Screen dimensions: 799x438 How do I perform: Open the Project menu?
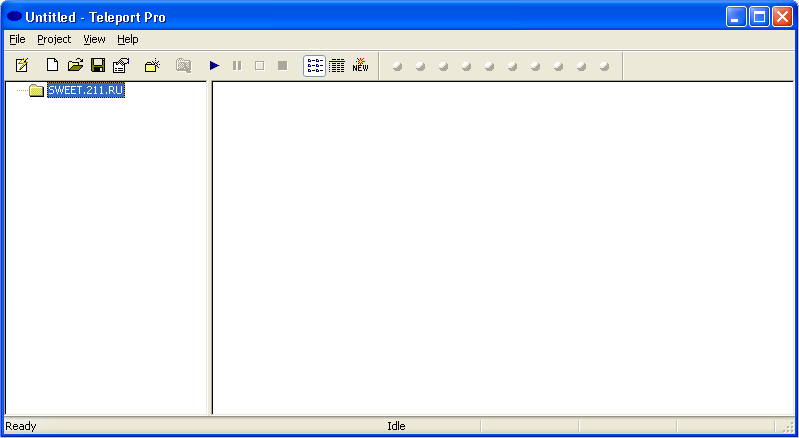54,39
